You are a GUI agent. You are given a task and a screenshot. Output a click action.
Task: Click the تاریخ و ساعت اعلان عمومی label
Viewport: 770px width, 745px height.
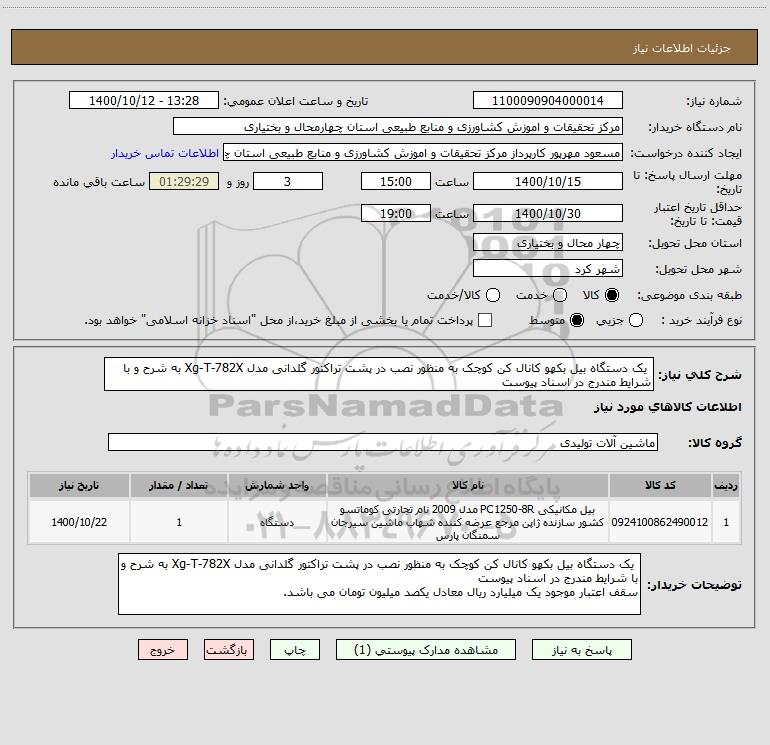(296, 101)
